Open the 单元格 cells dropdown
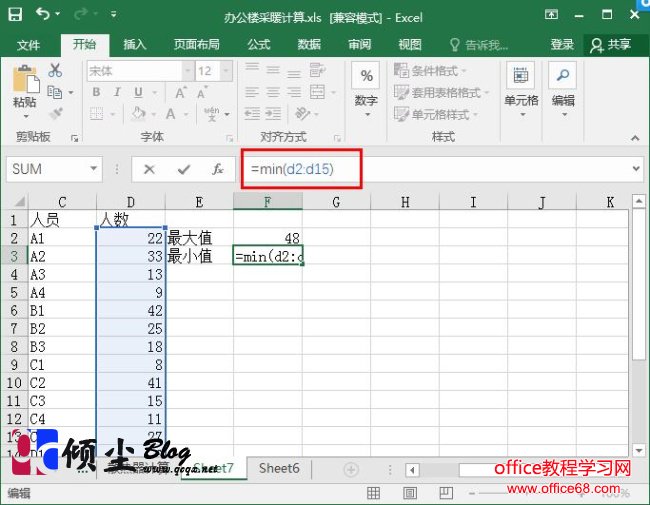Screen dimensions: 650x505 point(521,90)
